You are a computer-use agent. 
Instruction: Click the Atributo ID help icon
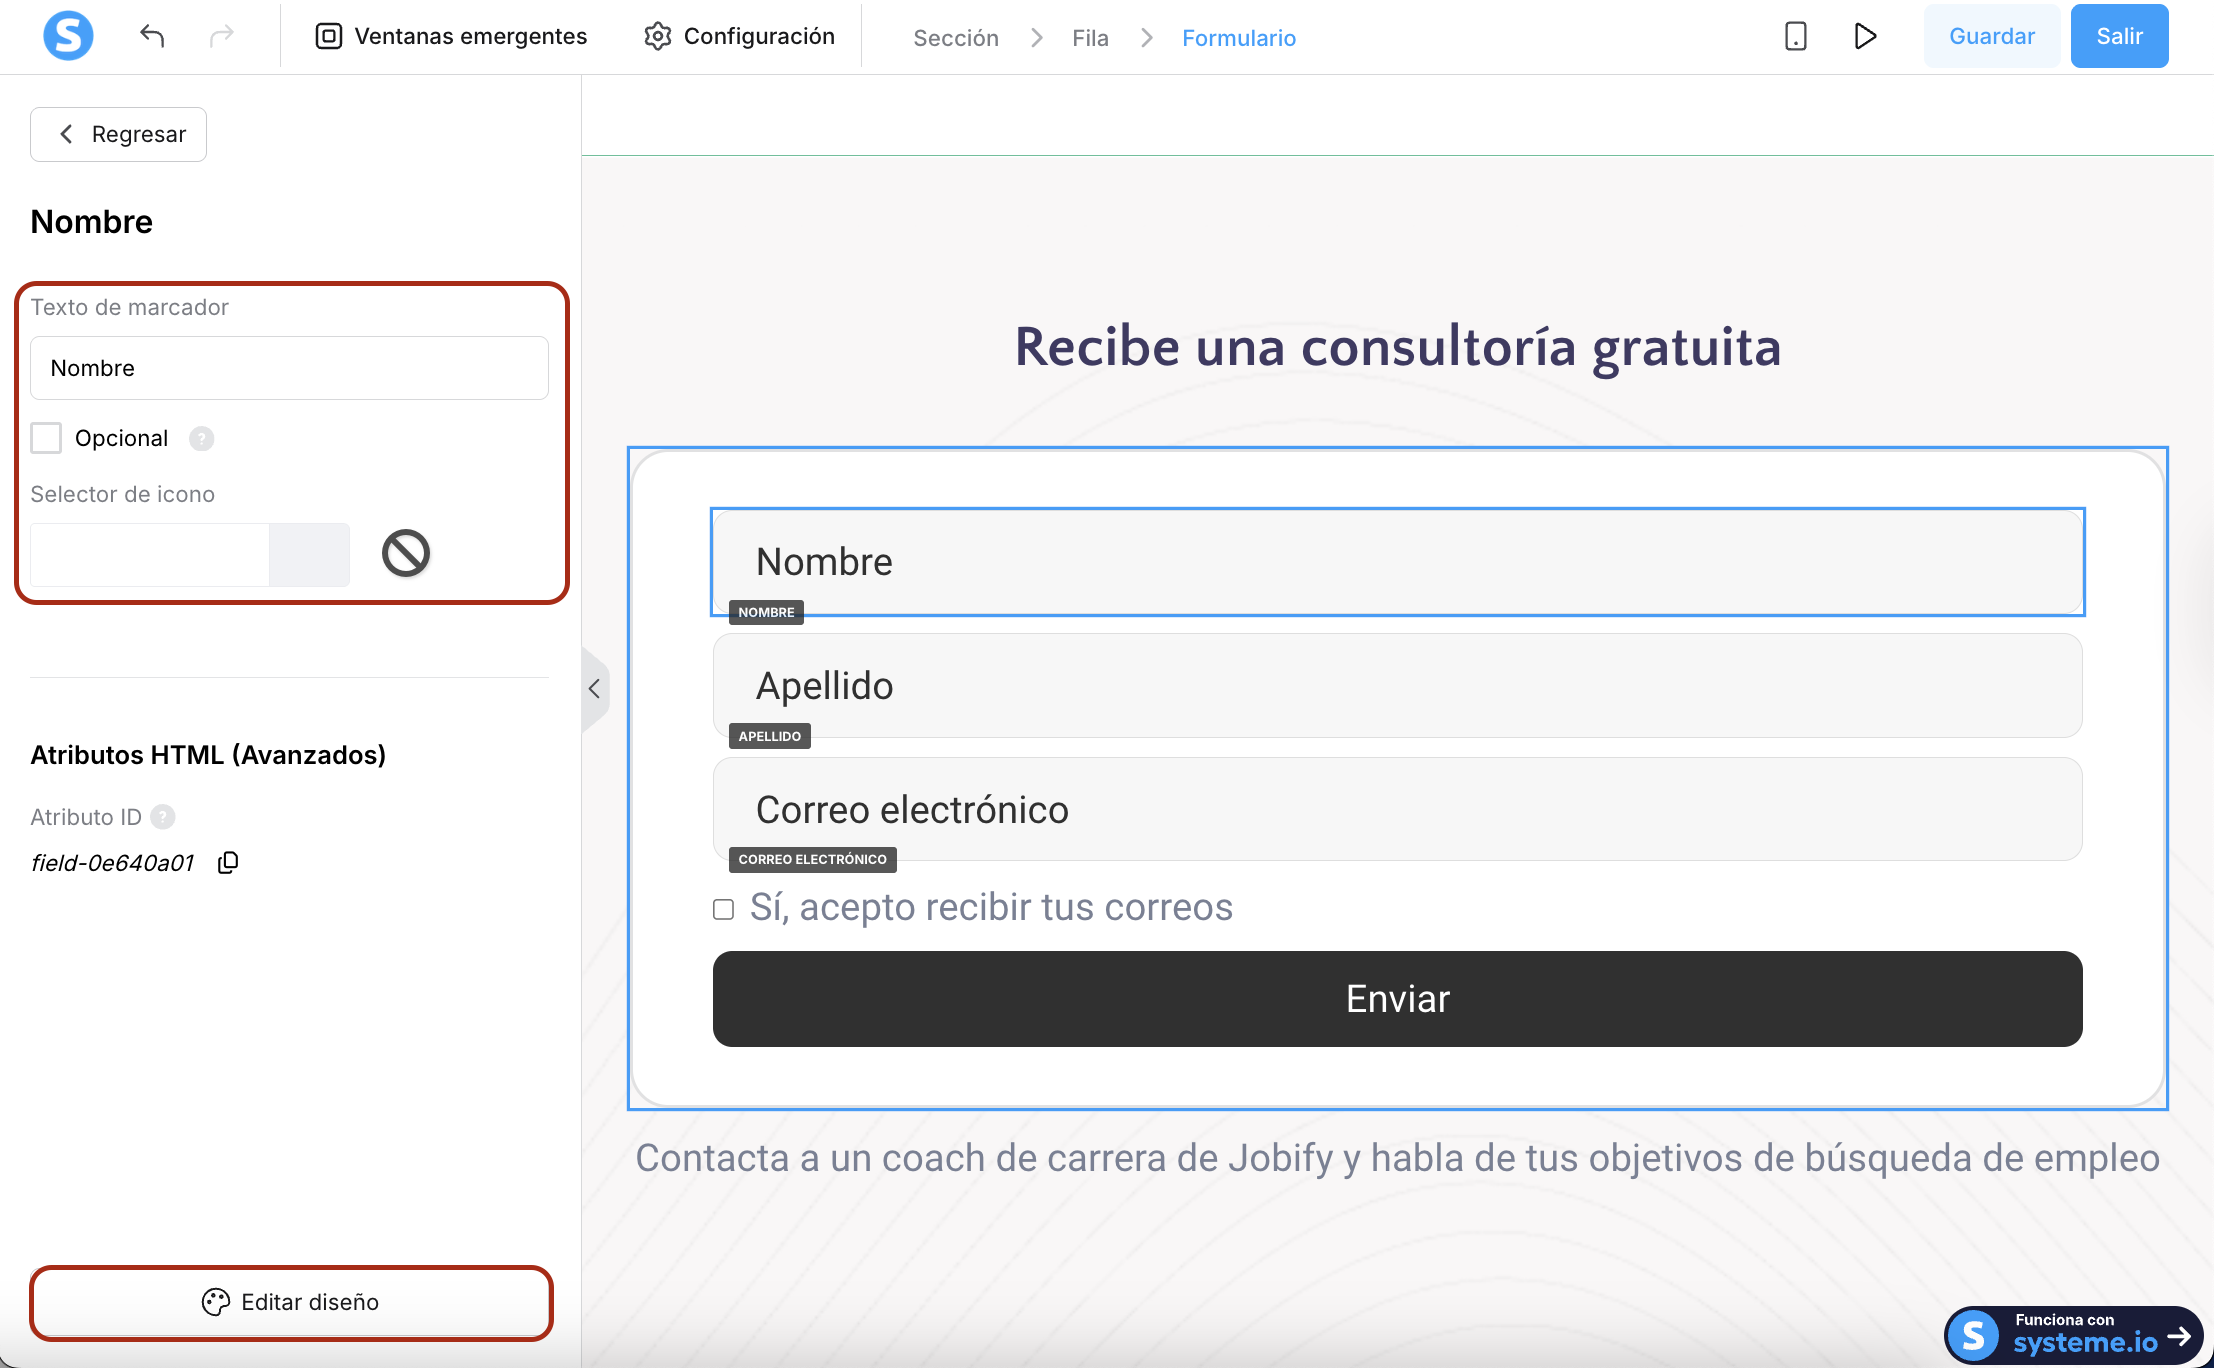point(163,817)
